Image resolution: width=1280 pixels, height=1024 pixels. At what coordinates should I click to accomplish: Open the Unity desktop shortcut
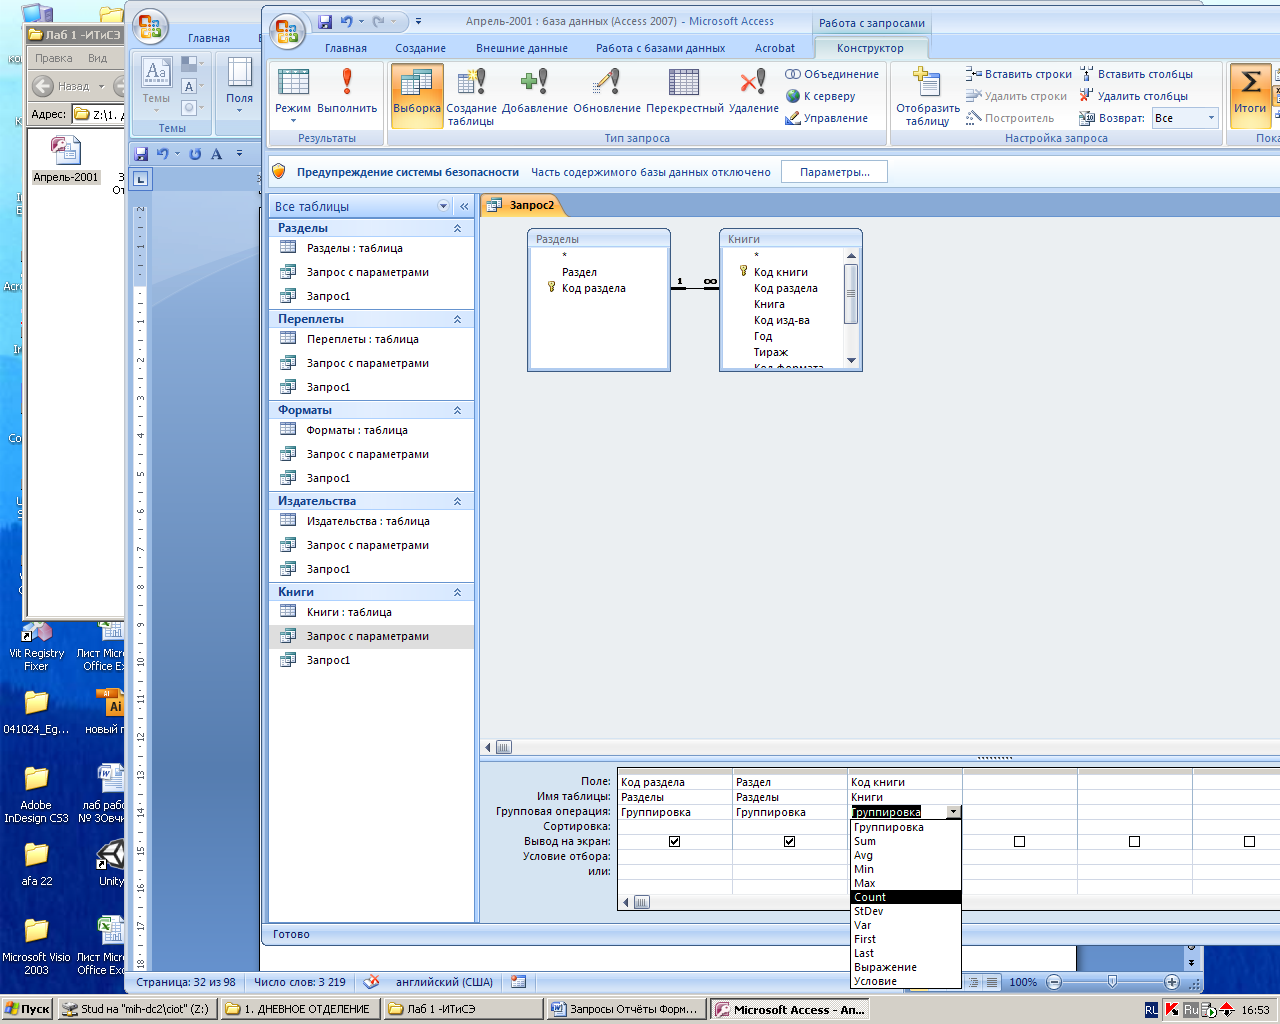coord(110,862)
